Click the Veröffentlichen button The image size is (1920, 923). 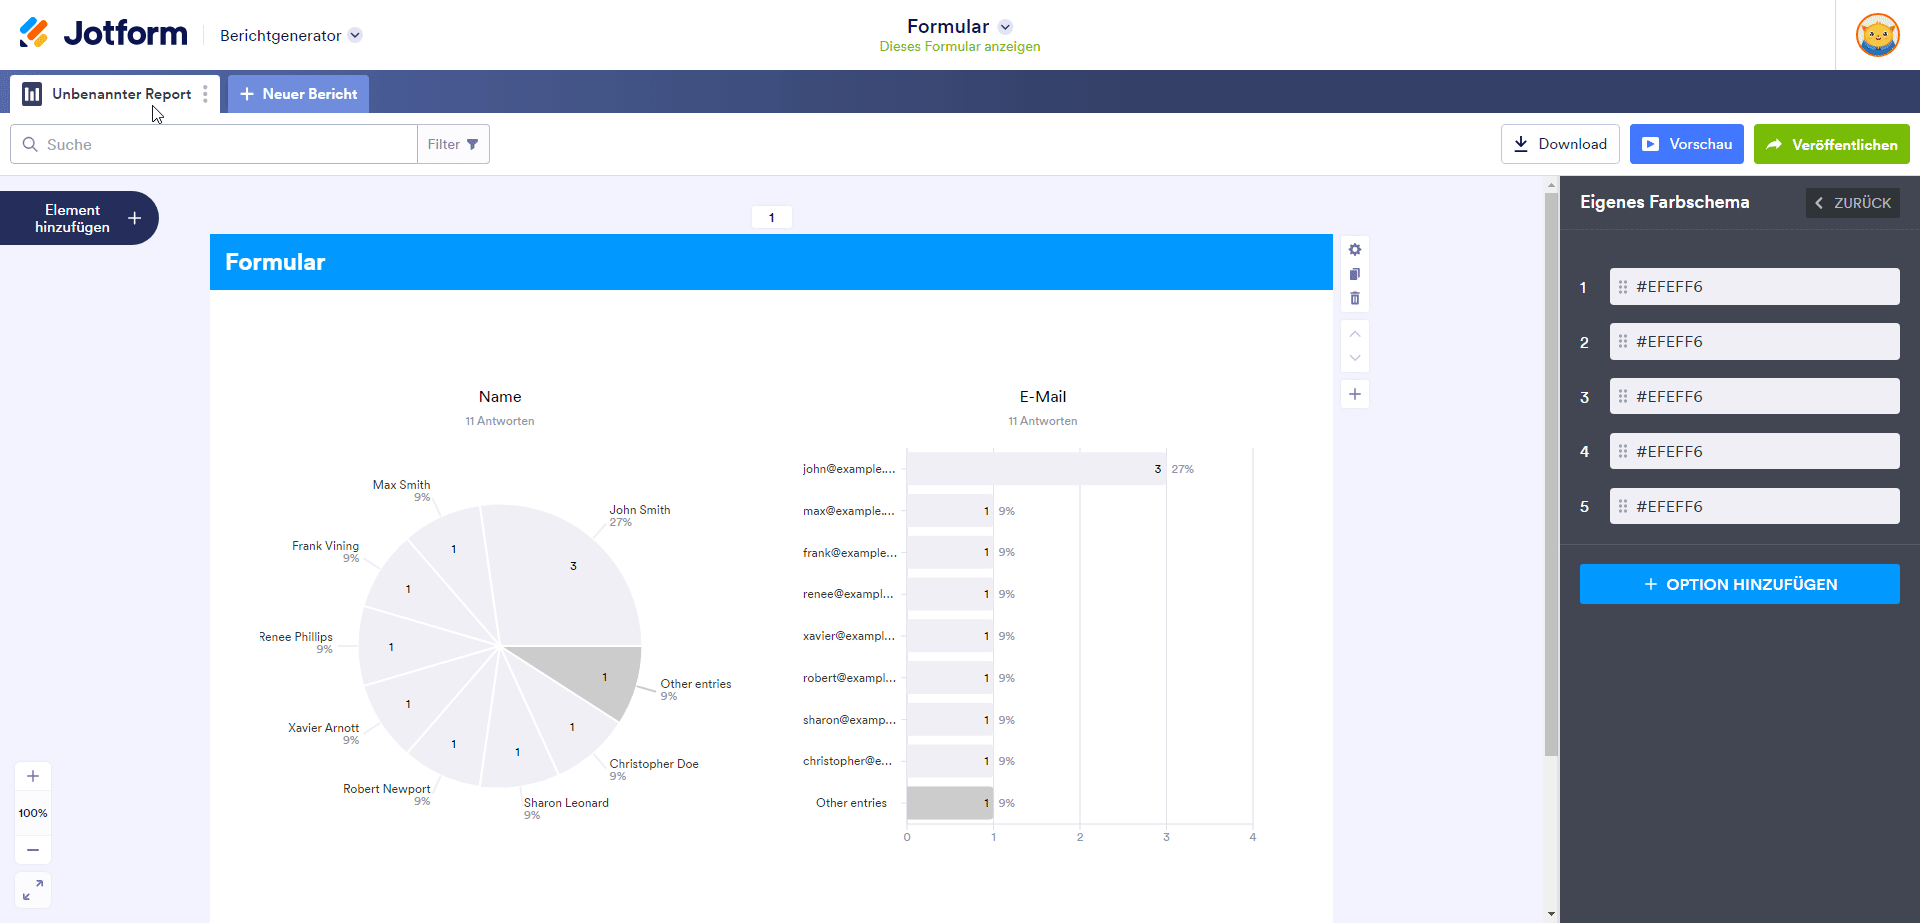pos(1831,144)
